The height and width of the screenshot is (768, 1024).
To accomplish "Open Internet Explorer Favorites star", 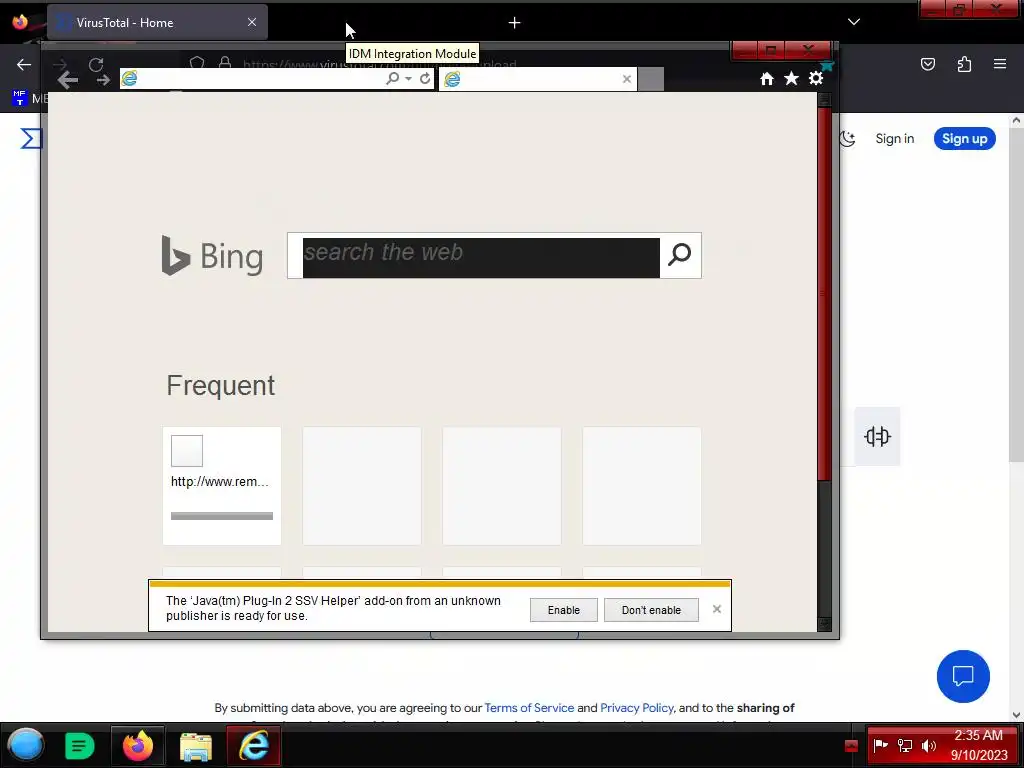I will (x=792, y=79).
